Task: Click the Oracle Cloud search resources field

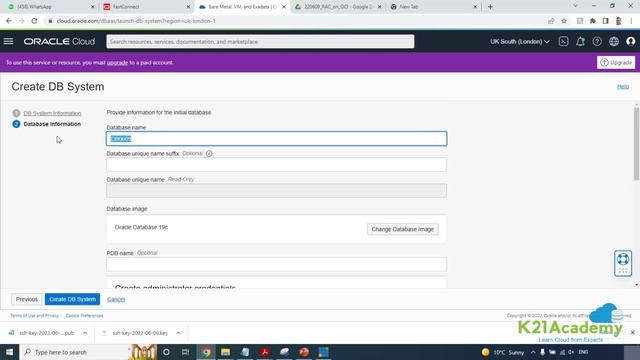Action: 260,42
